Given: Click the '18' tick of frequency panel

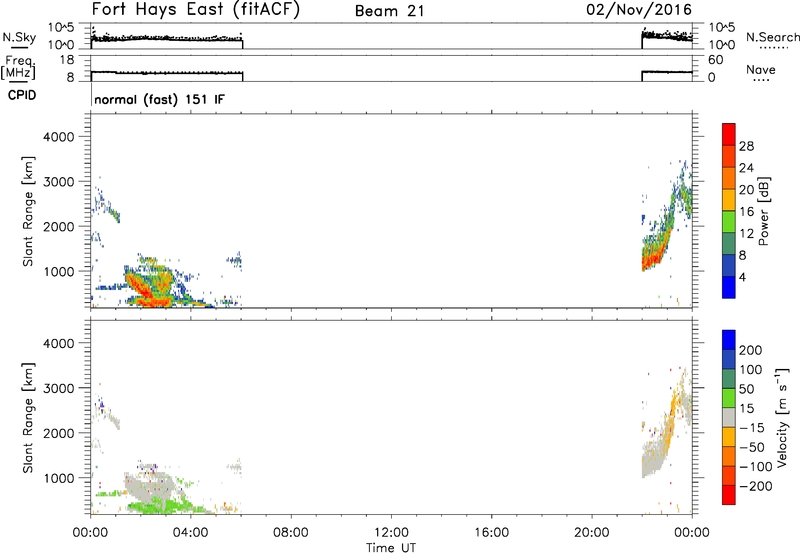Looking at the screenshot, I should pyautogui.click(x=67, y=60).
